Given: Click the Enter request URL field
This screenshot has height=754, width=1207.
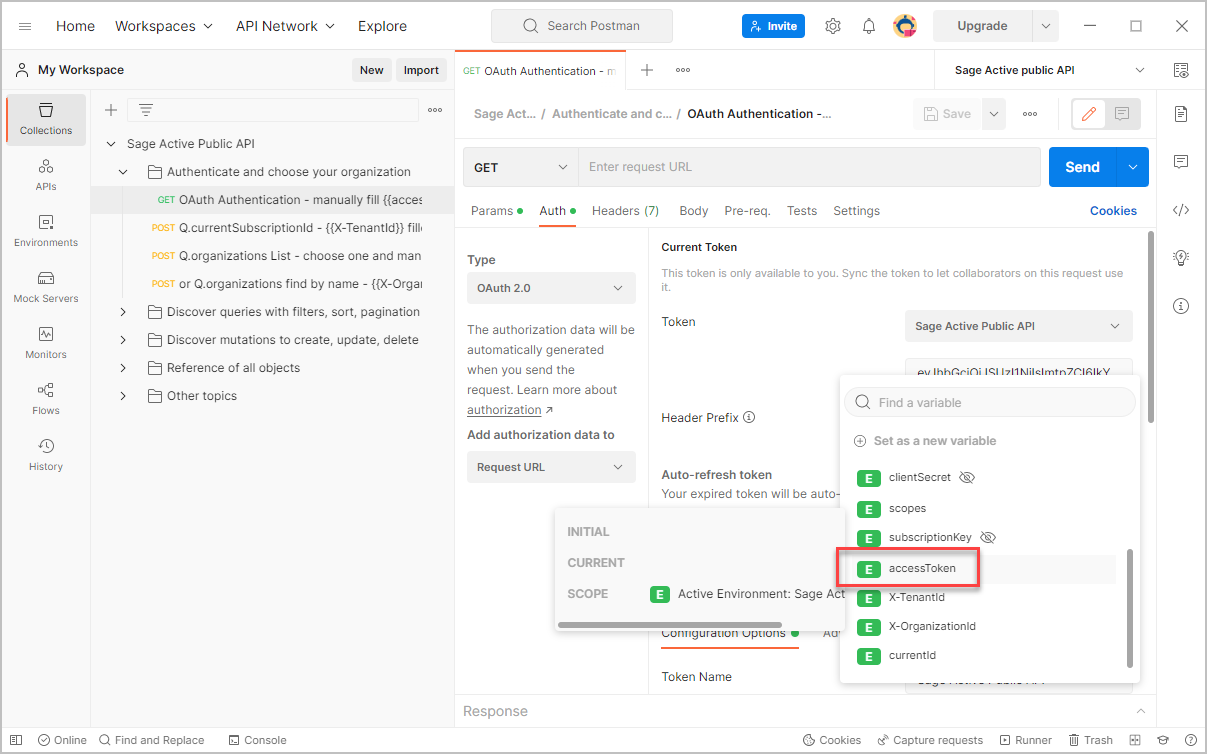Looking at the screenshot, I should pyautogui.click(x=809, y=167).
